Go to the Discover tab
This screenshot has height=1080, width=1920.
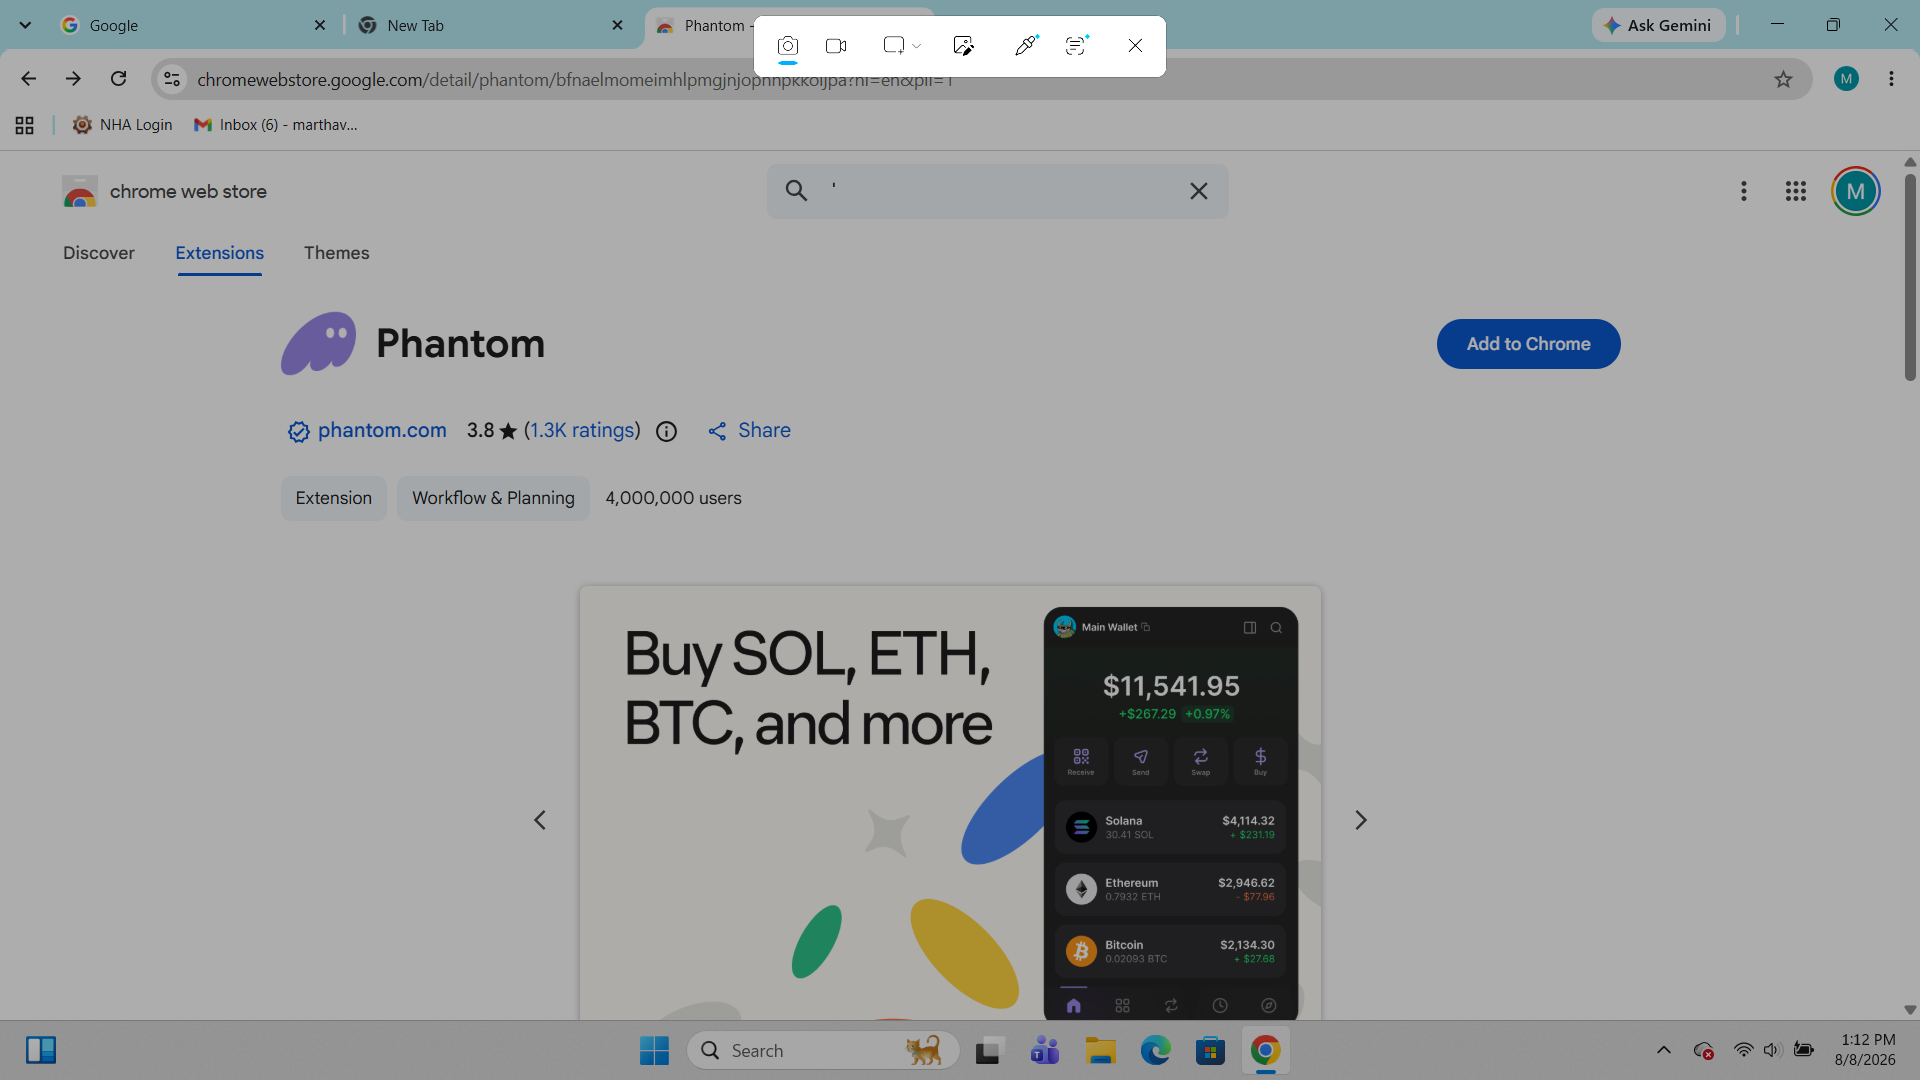coord(98,253)
